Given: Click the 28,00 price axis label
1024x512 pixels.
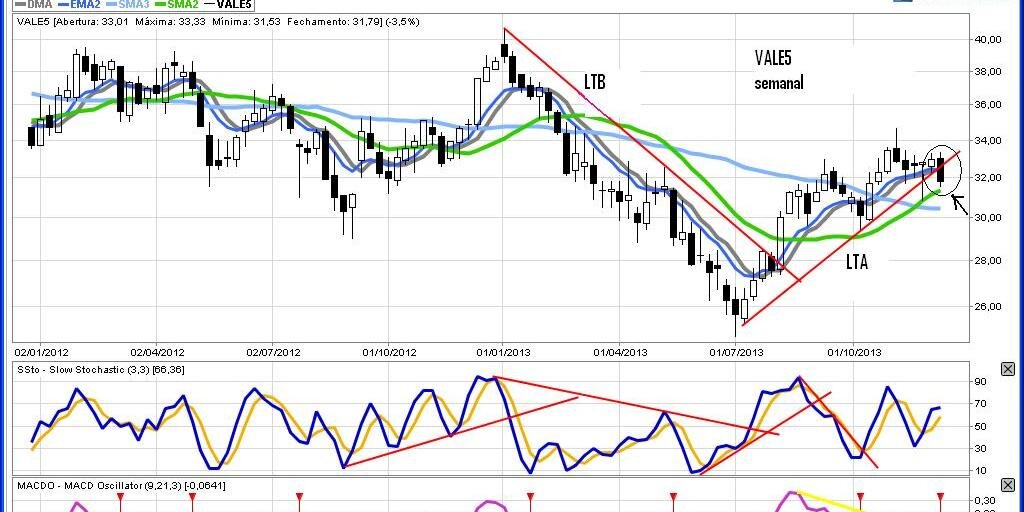Looking at the screenshot, I should pyautogui.click(x=988, y=261).
